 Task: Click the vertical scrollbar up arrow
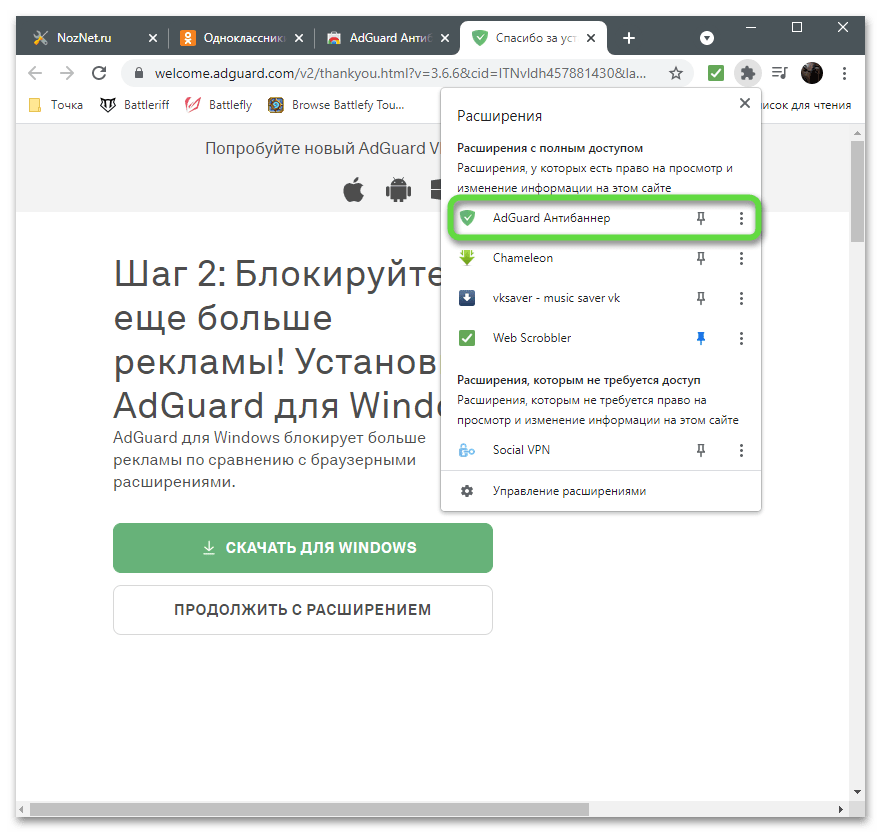pos(857,134)
